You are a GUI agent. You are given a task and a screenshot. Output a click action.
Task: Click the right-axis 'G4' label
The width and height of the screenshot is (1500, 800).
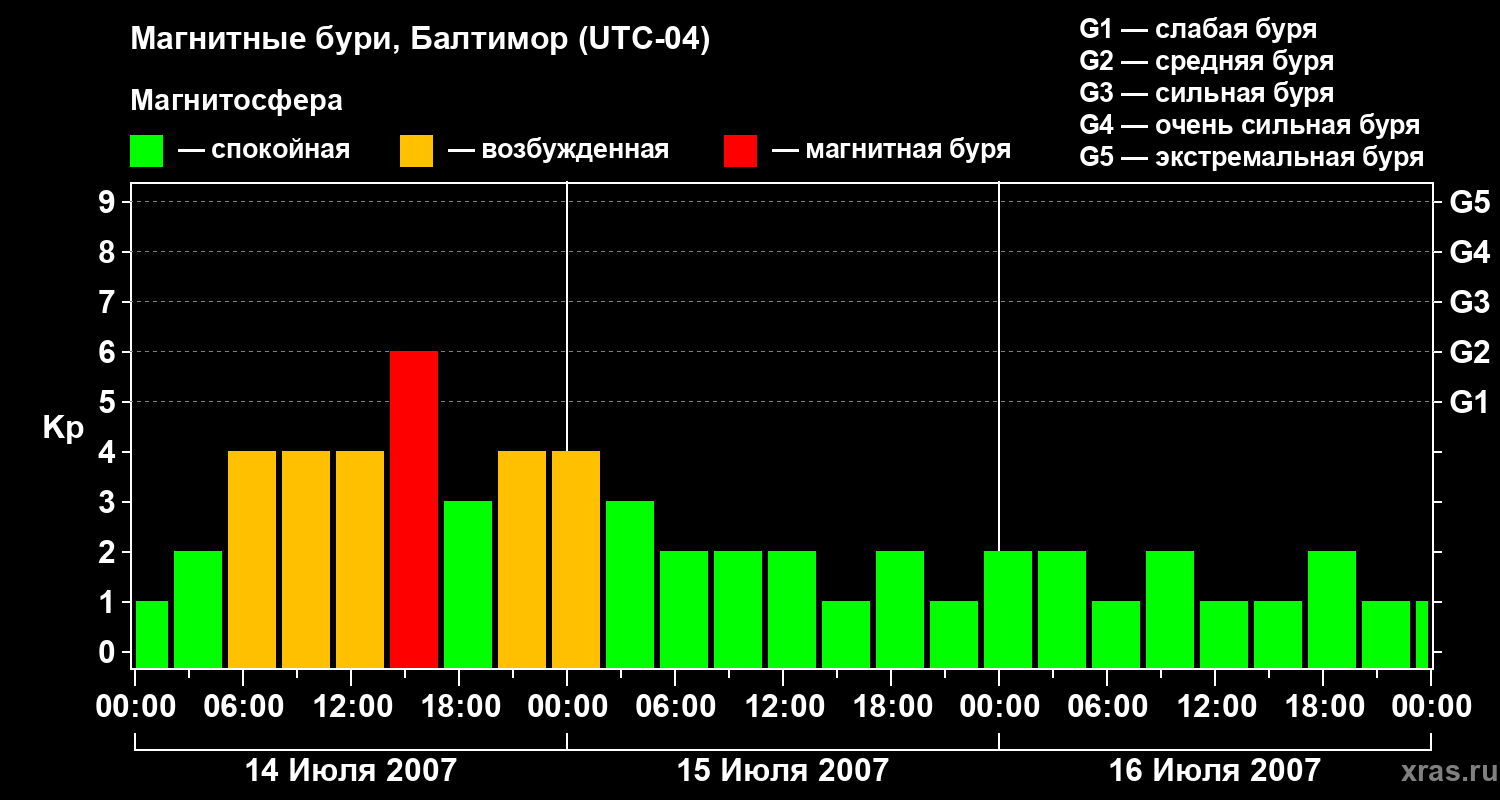click(x=1469, y=252)
